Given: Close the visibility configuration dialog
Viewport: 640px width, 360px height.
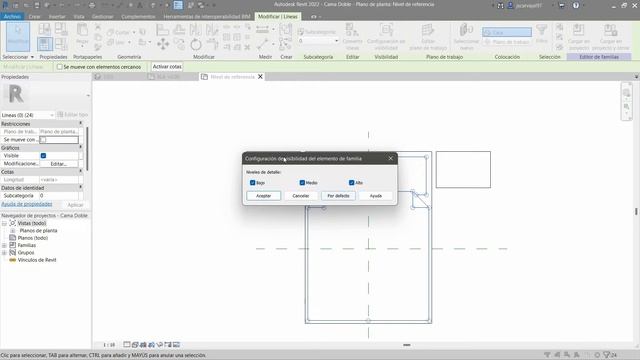Looking at the screenshot, I should [390, 158].
